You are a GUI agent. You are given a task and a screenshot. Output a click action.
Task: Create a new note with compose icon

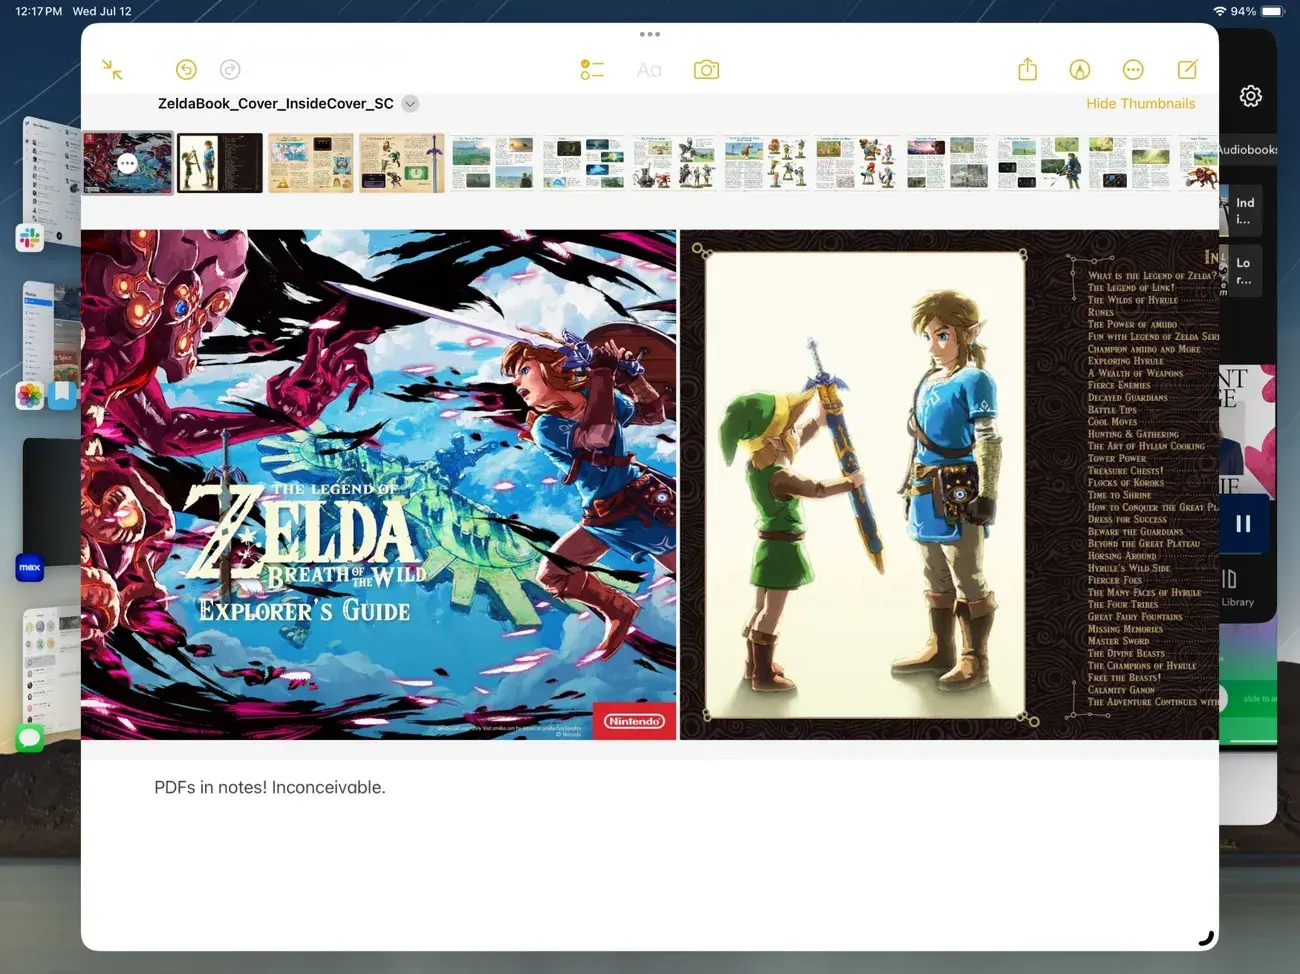[x=1187, y=70]
